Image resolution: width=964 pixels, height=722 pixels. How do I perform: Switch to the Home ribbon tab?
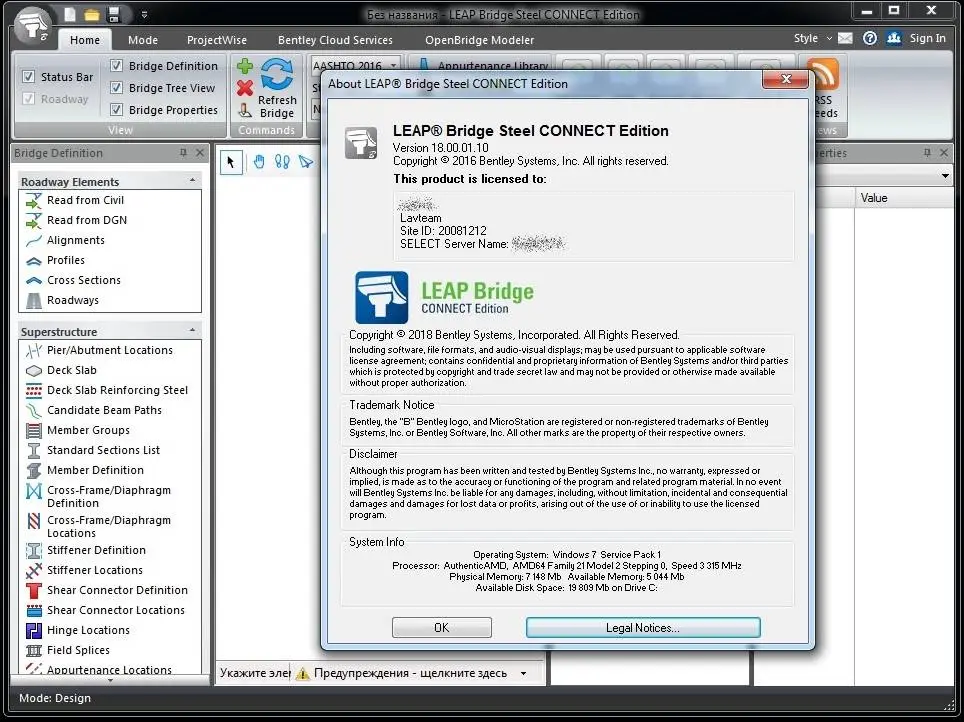tap(85, 40)
